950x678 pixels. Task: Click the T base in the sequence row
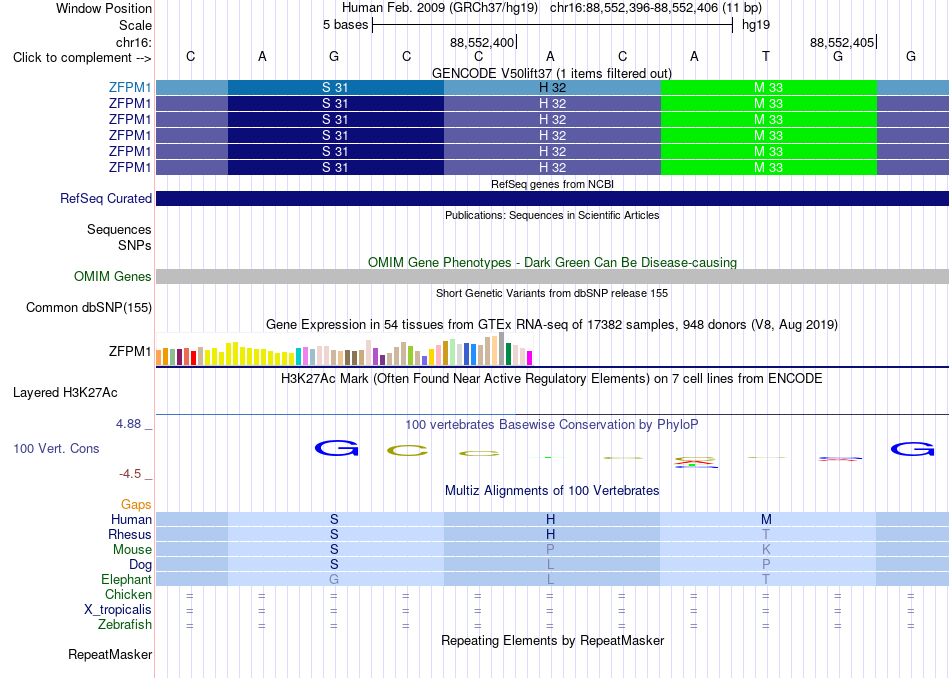point(766,56)
